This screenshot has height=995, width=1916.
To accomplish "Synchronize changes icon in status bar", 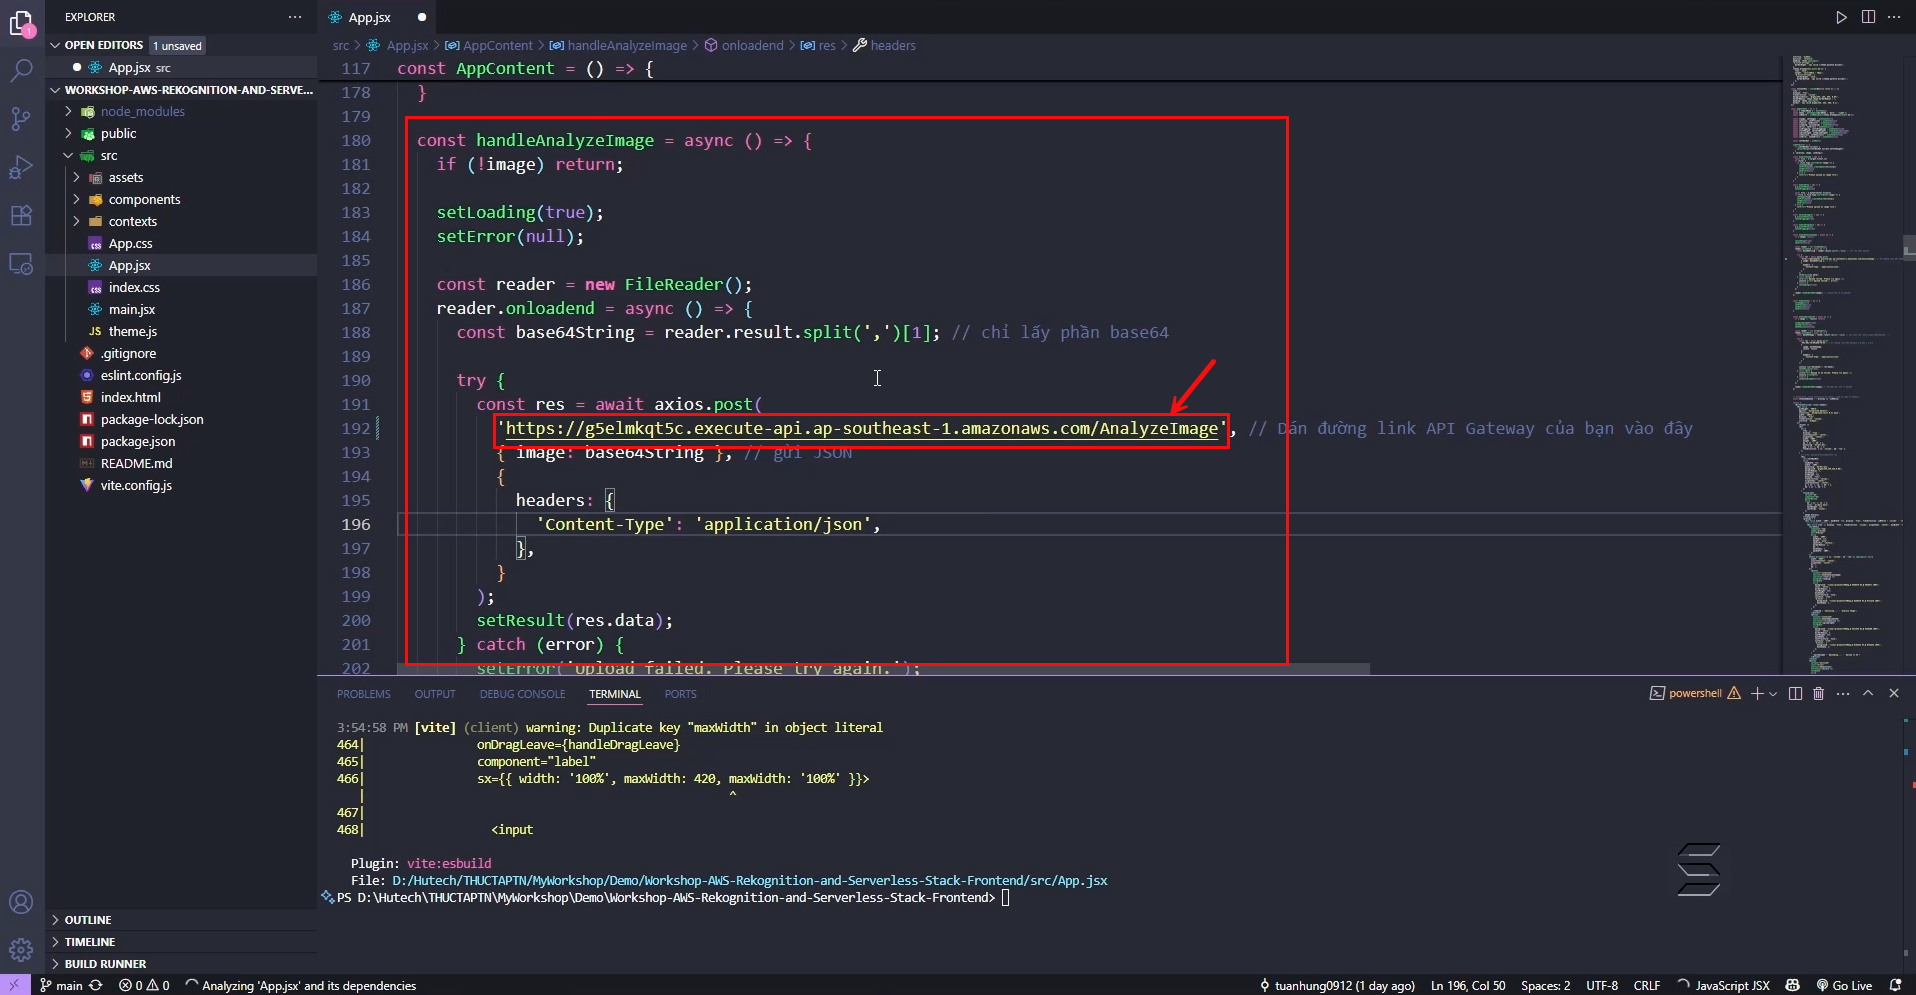I will [x=96, y=985].
